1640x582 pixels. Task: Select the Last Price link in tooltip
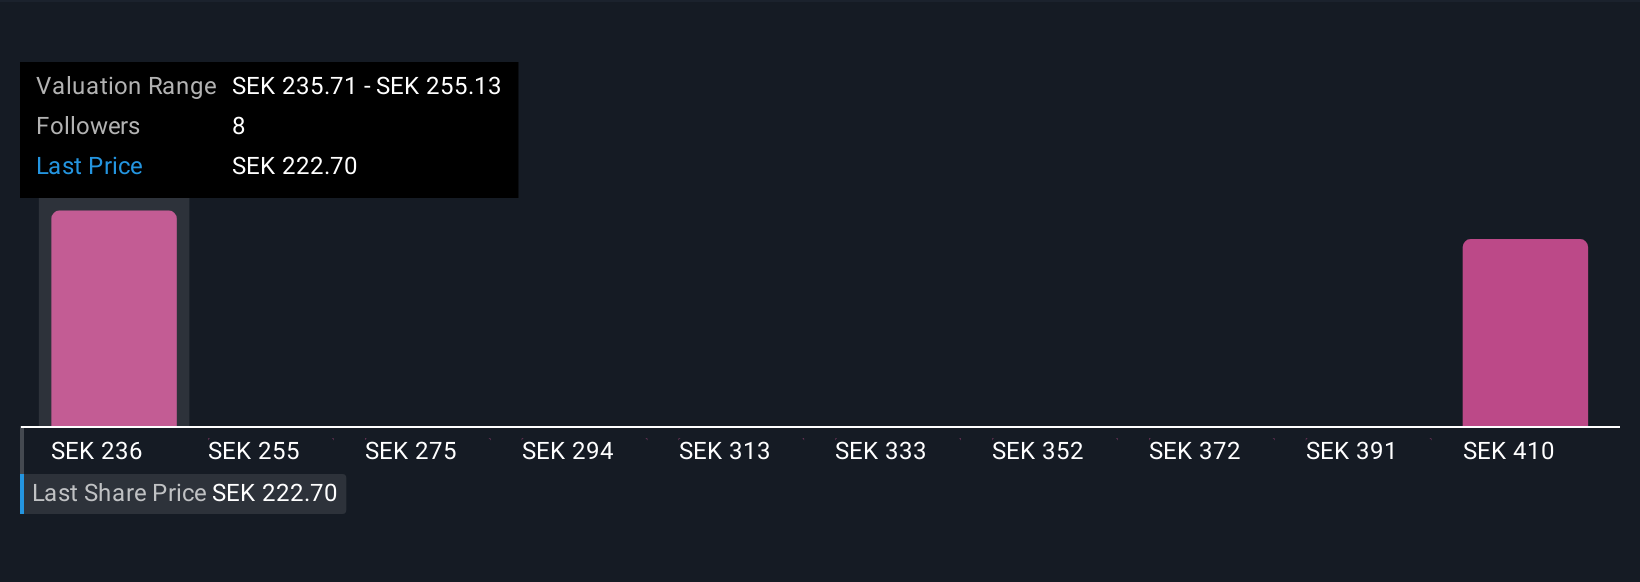pyautogui.click(x=89, y=166)
